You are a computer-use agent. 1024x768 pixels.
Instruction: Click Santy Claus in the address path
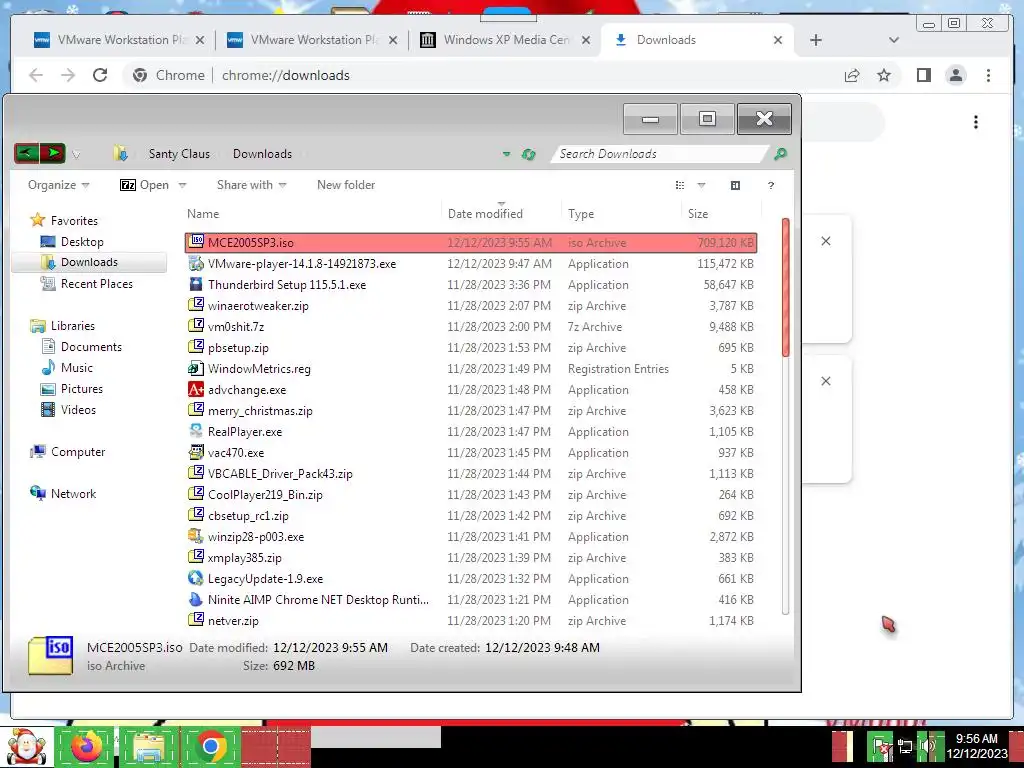179,154
